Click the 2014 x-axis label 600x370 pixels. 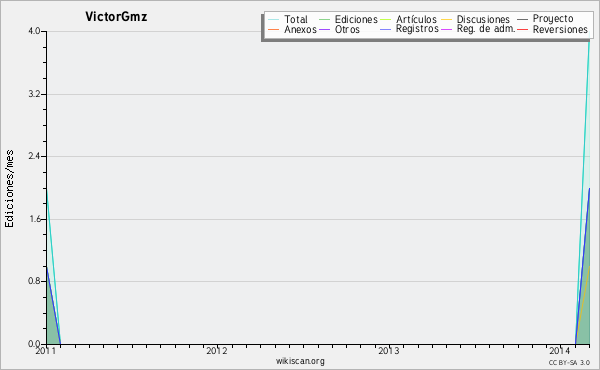[x=560, y=350]
